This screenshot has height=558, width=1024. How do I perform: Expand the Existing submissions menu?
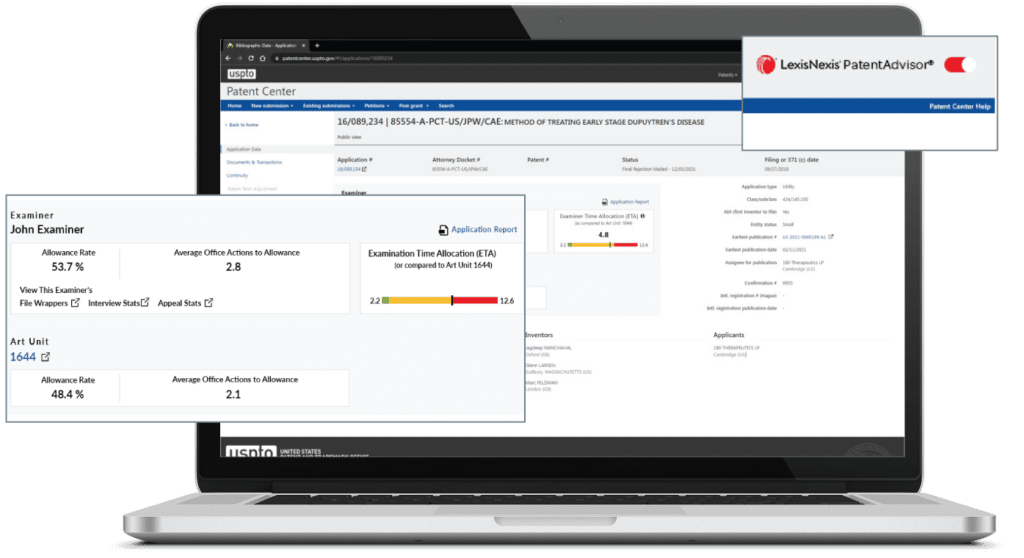(328, 106)
